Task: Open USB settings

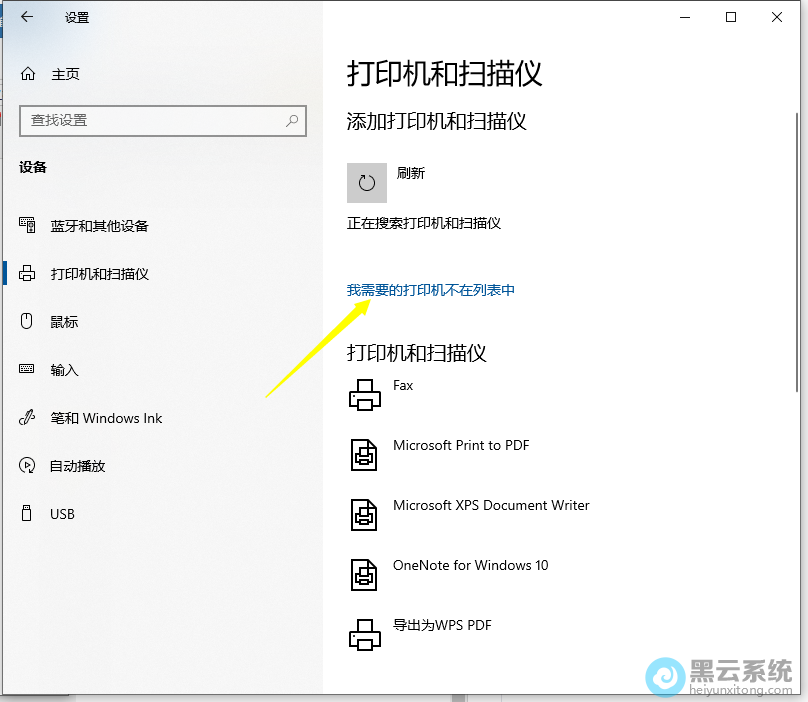Action: [x=62, y=514]
